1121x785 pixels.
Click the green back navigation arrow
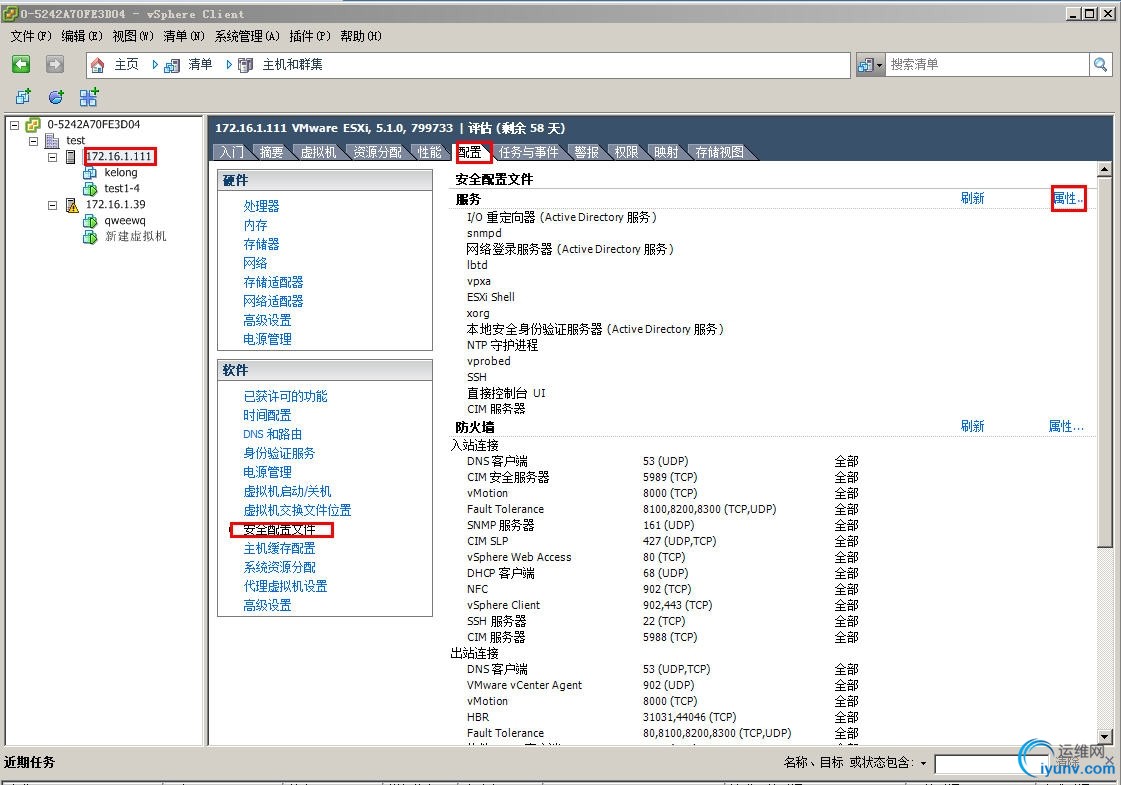pyautogui.click(x=21, y=64)
